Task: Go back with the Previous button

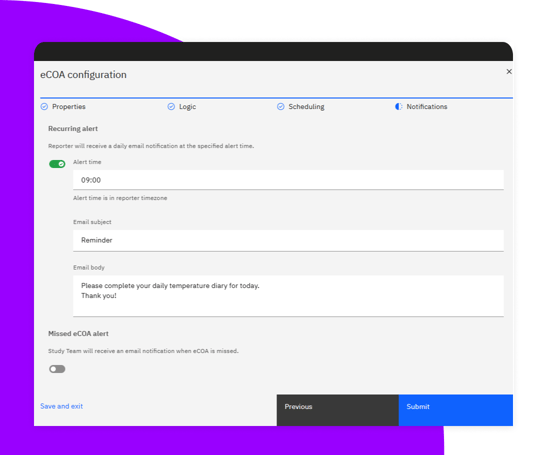Action: click(x=338, y=410)
